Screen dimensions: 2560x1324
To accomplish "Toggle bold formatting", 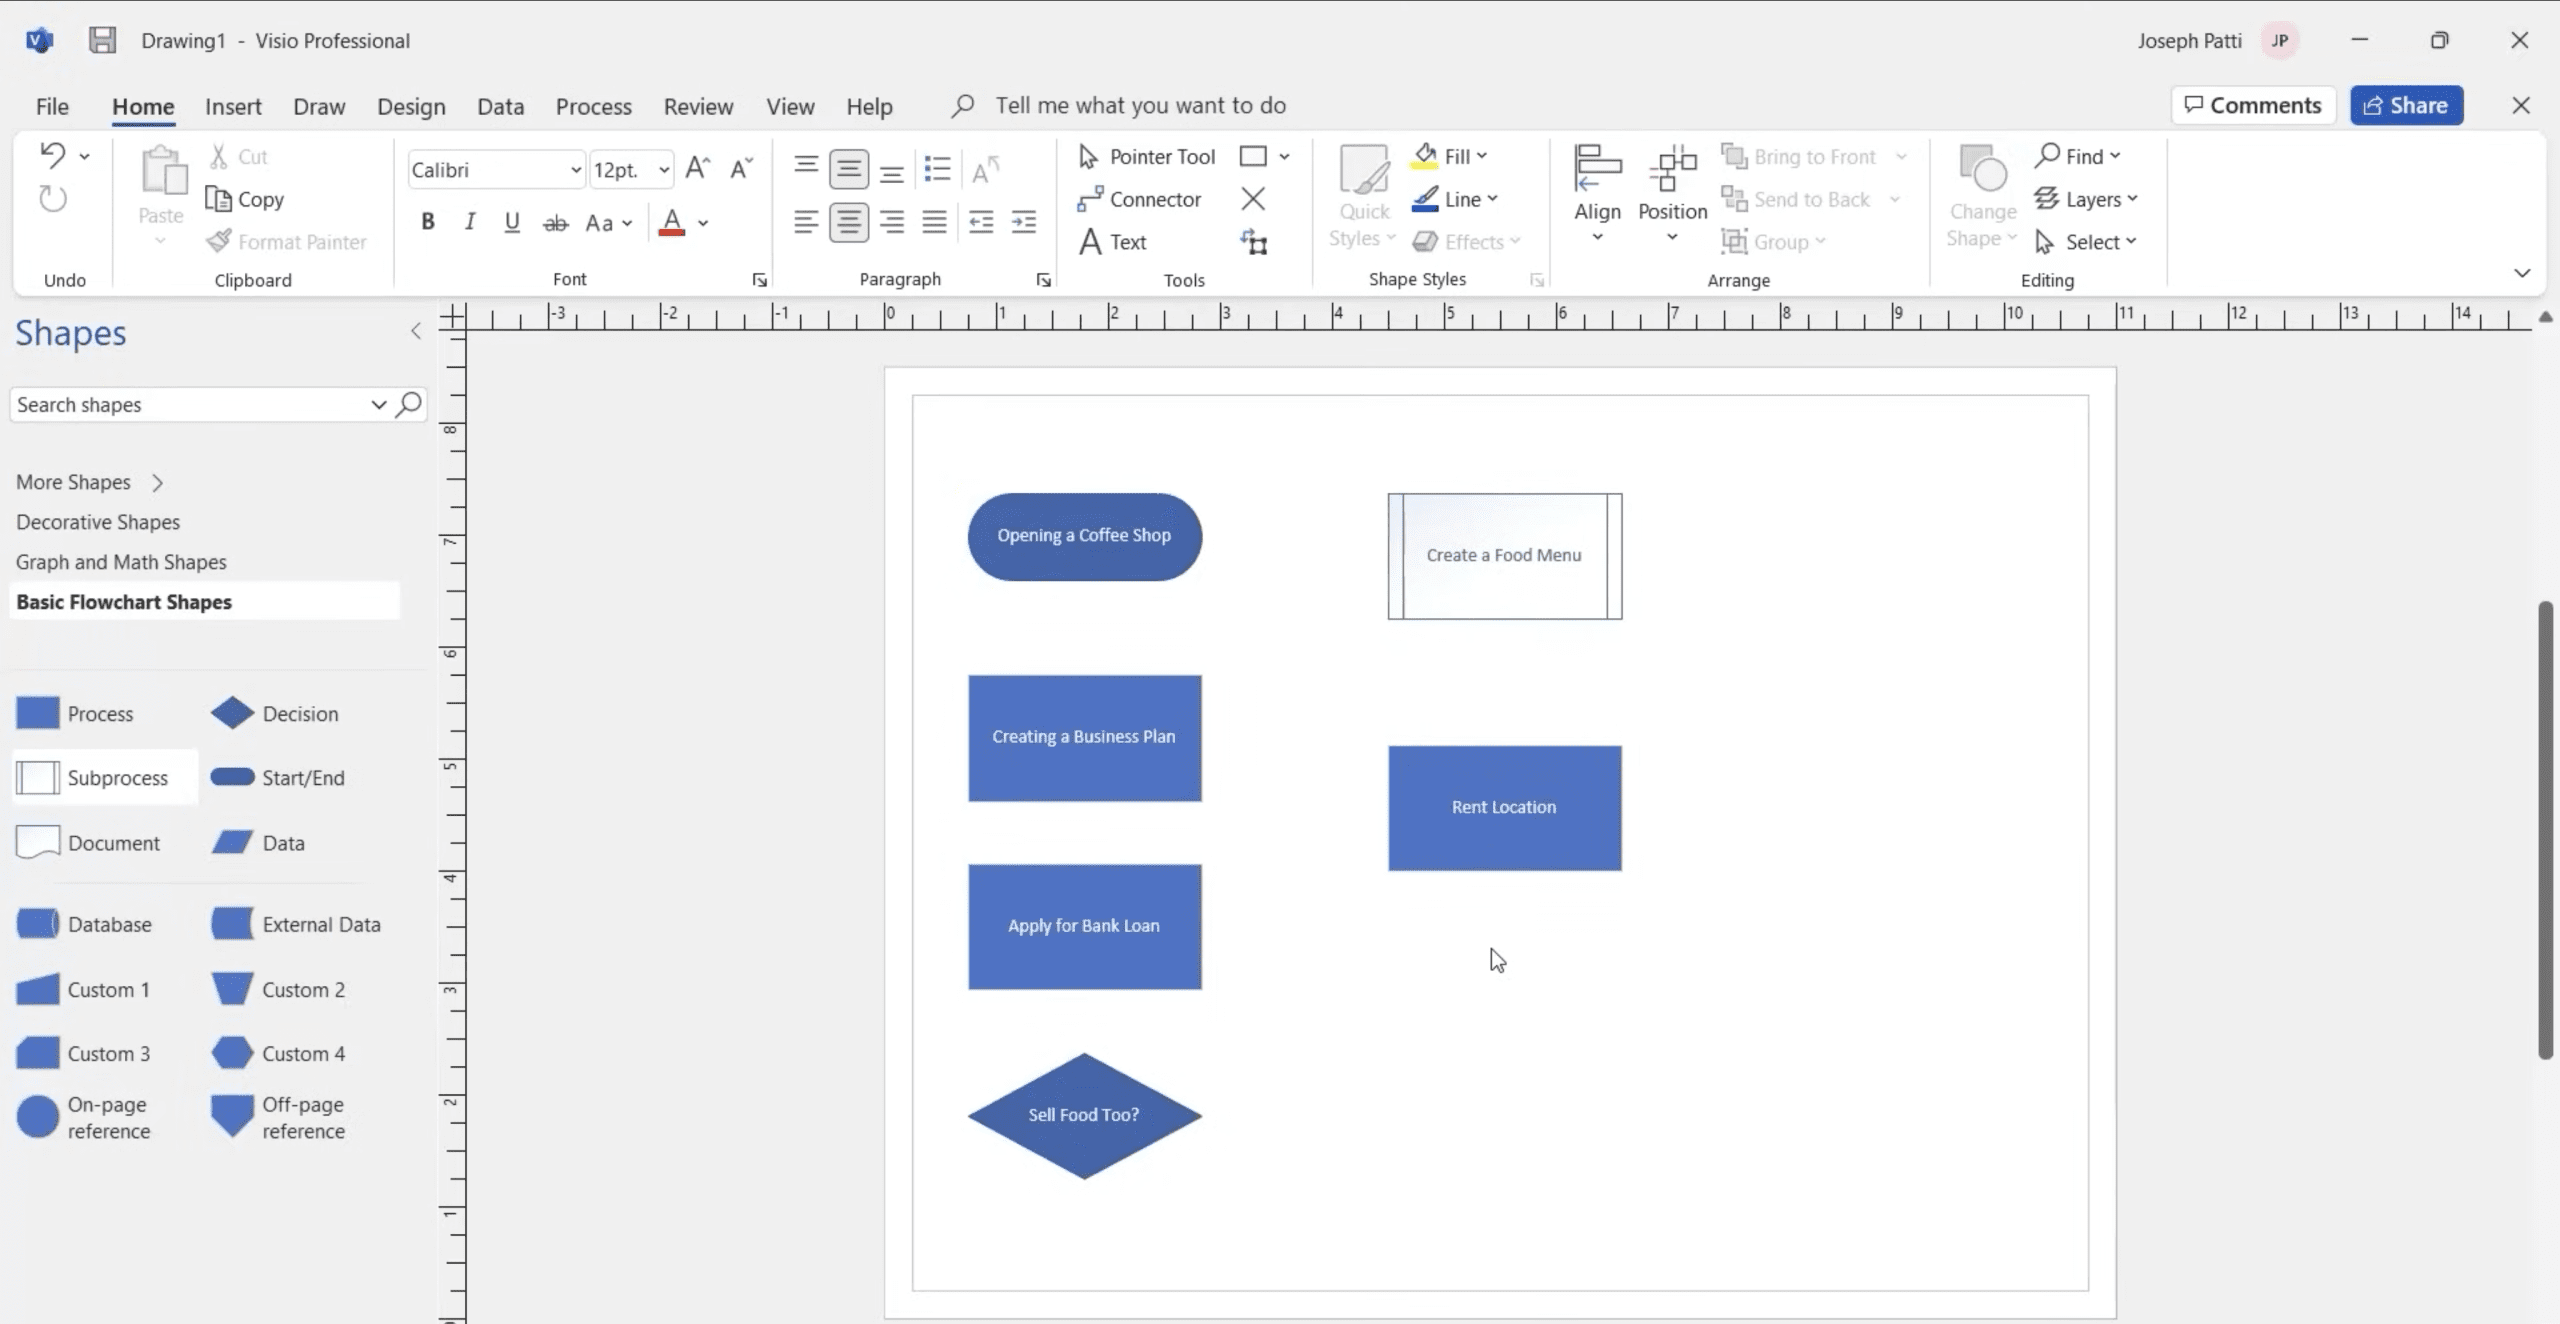I will point(428,222).
